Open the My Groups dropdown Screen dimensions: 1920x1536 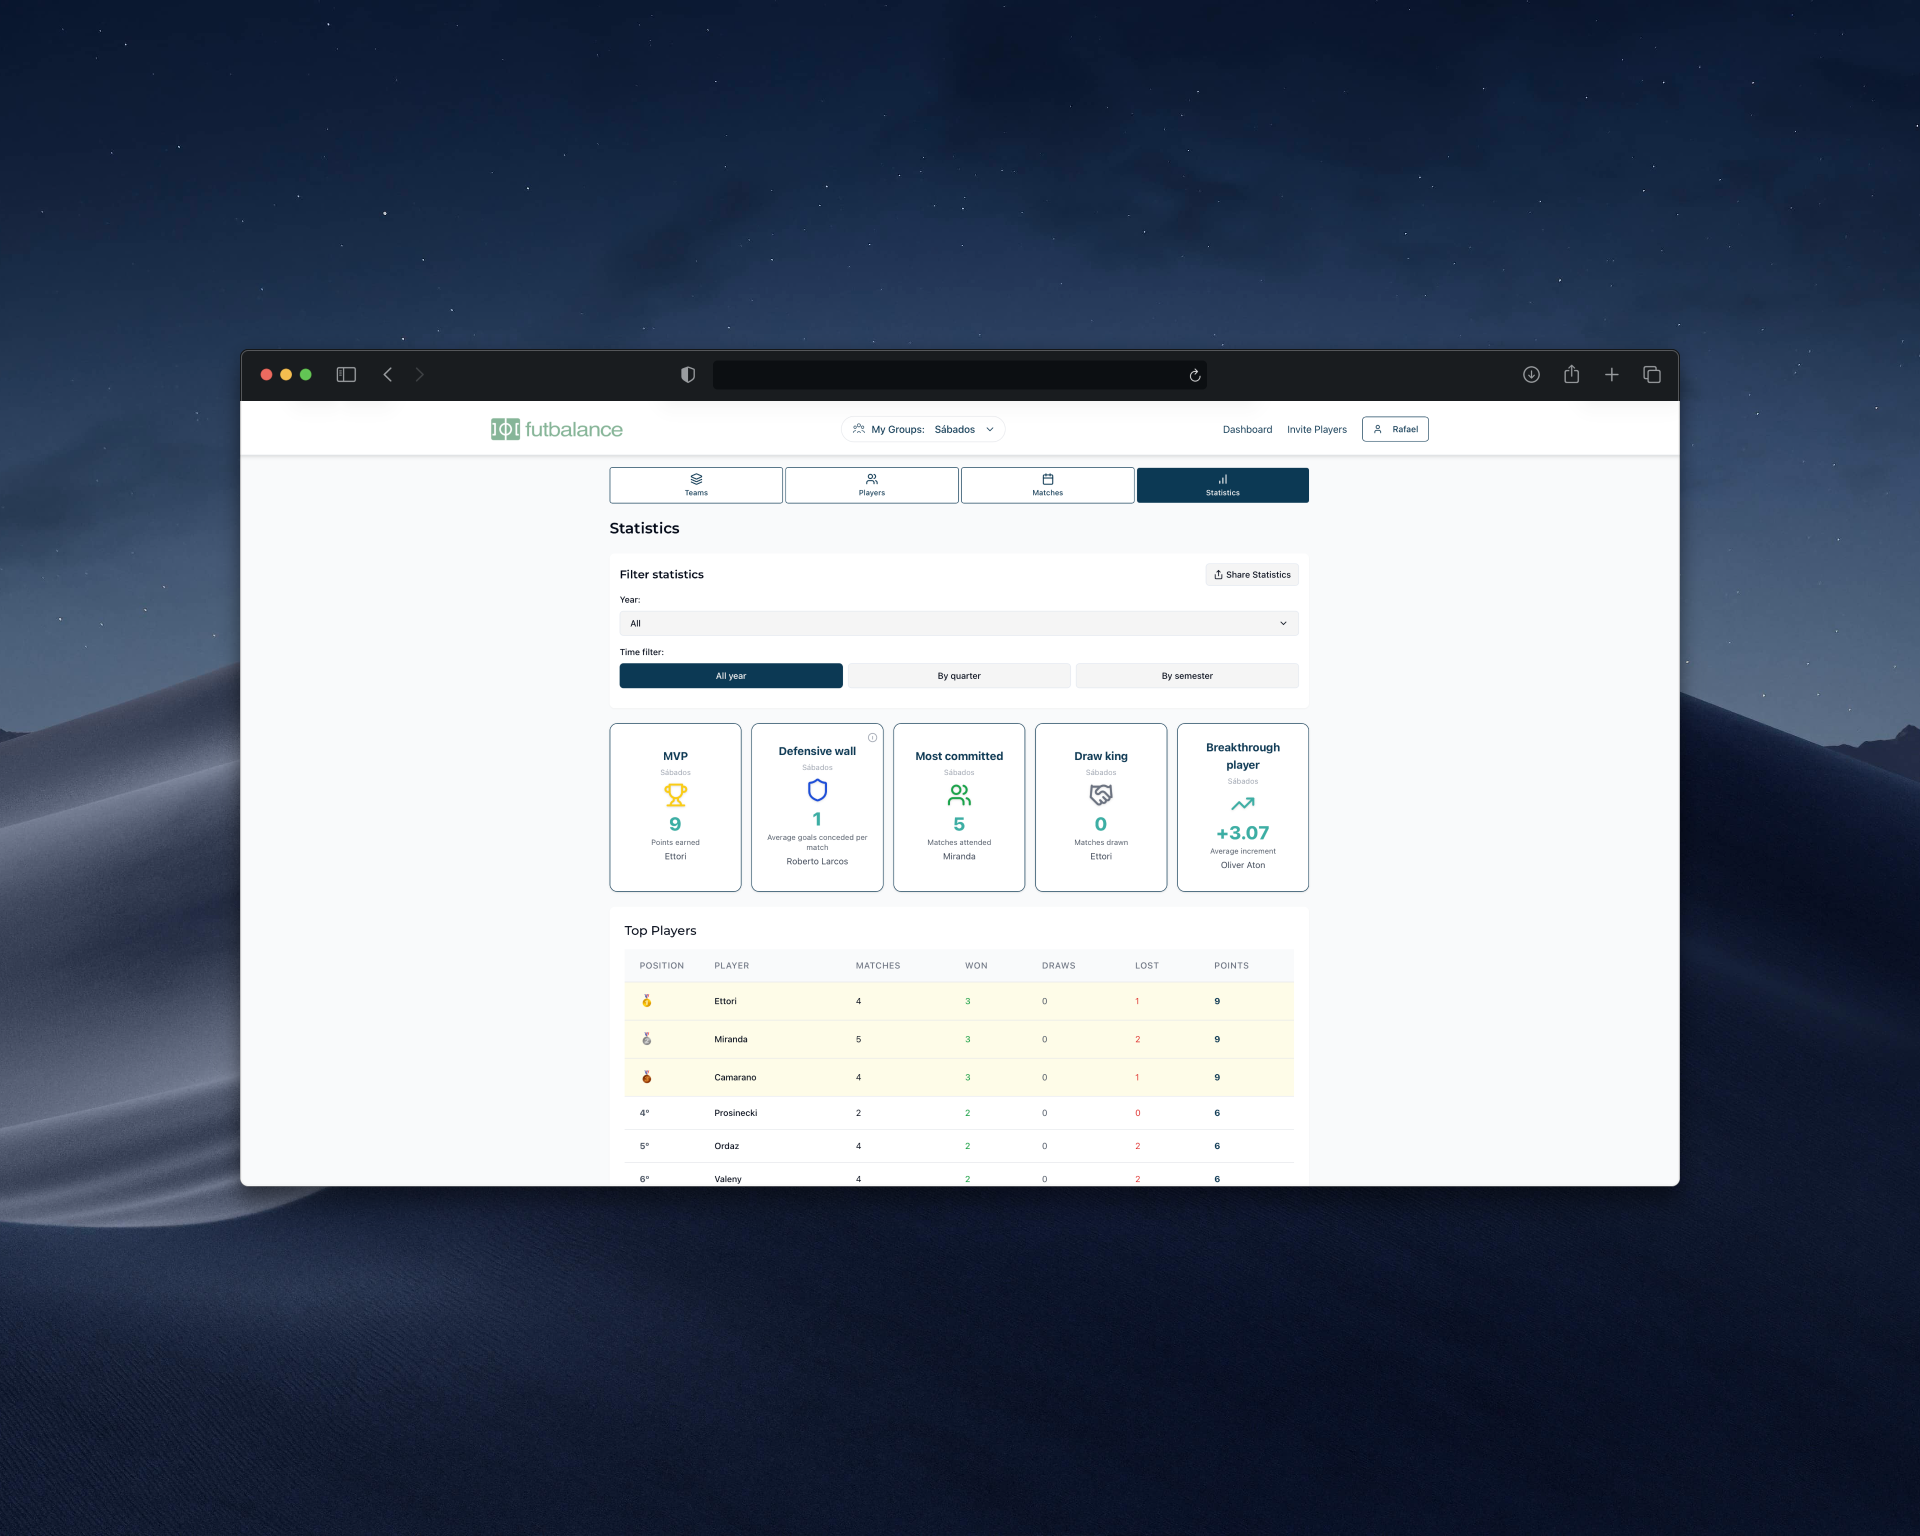[921, 429]
